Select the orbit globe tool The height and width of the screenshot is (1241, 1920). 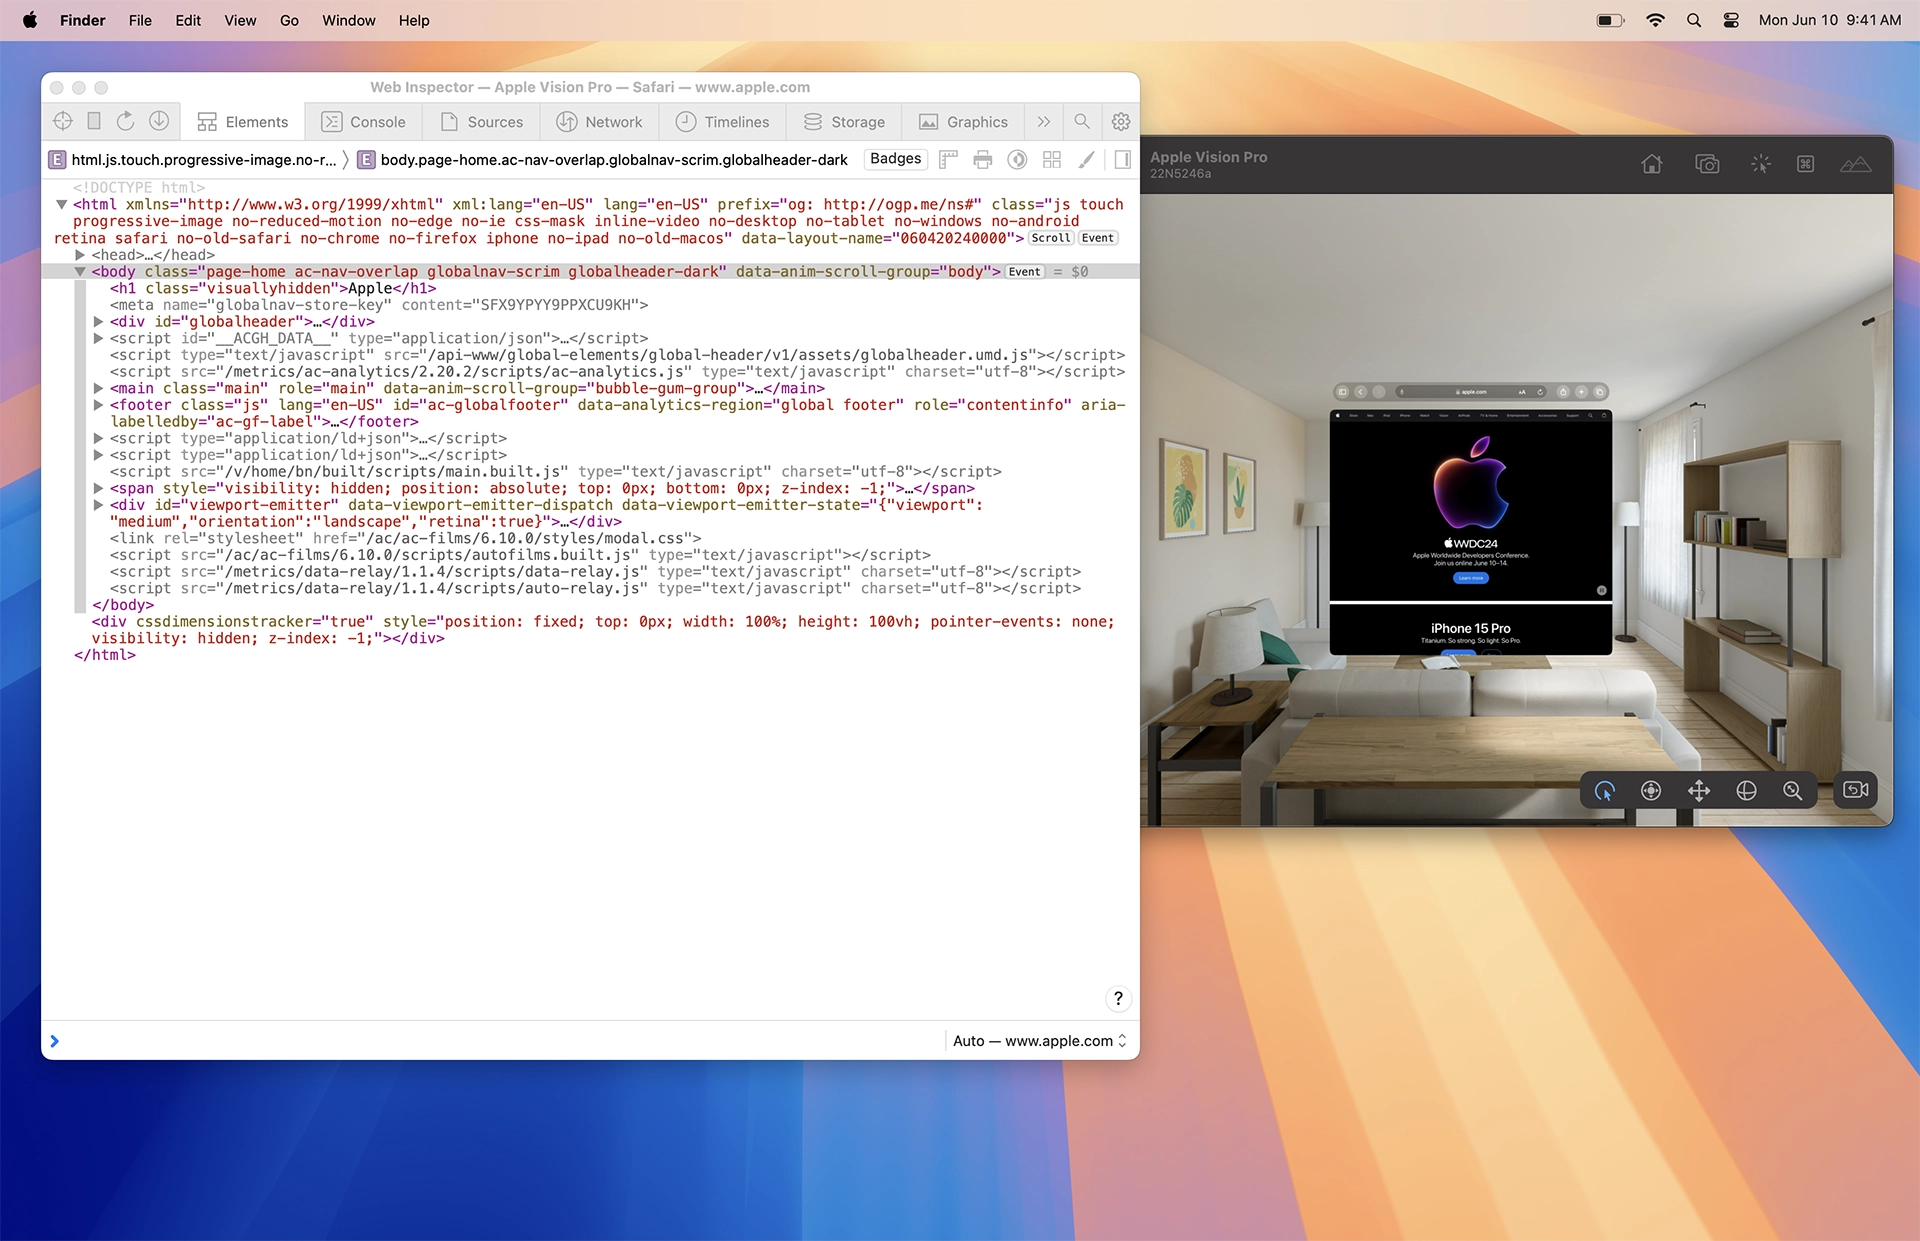point(1746,790)
